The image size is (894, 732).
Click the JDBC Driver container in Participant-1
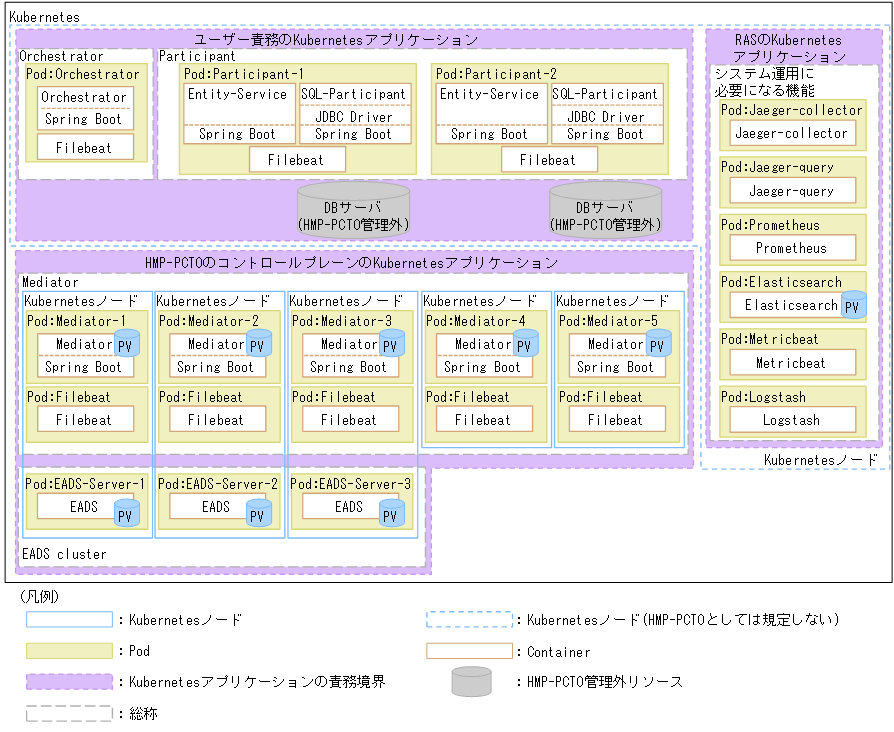(x=357, y=115)
